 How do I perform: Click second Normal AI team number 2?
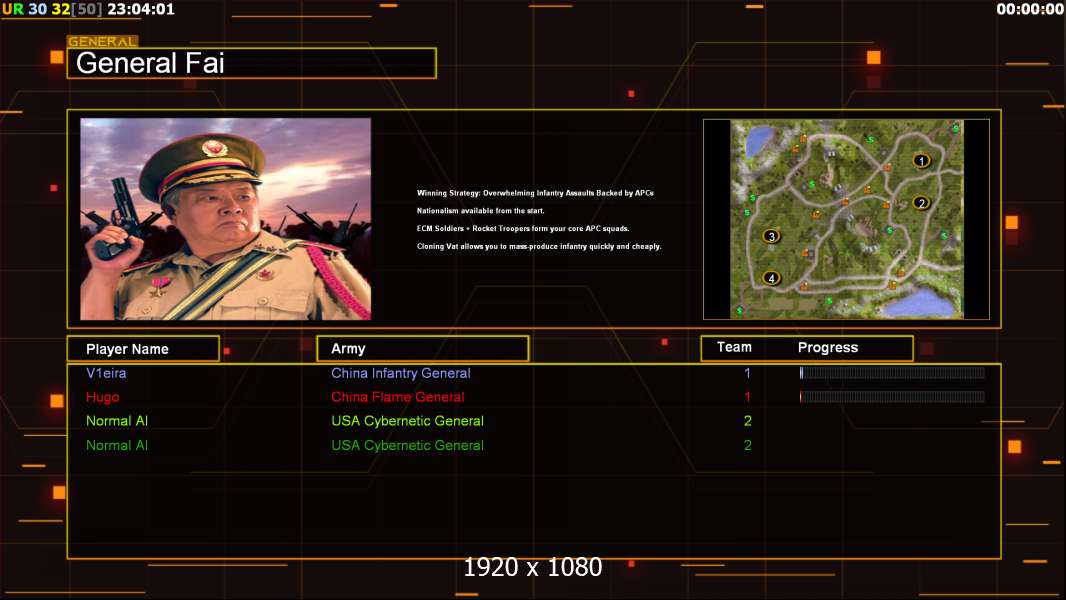point(748,446)
